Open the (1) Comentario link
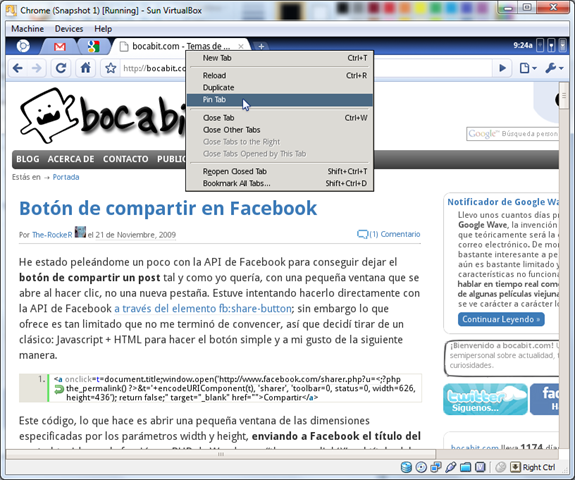 click(389, 234)
